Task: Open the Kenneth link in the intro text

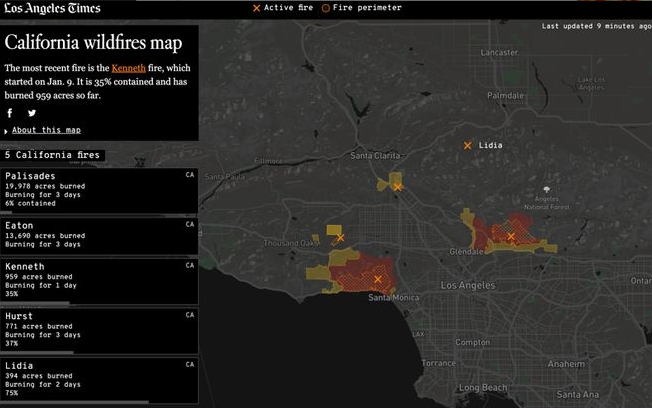Action: (x=126, y=67)
